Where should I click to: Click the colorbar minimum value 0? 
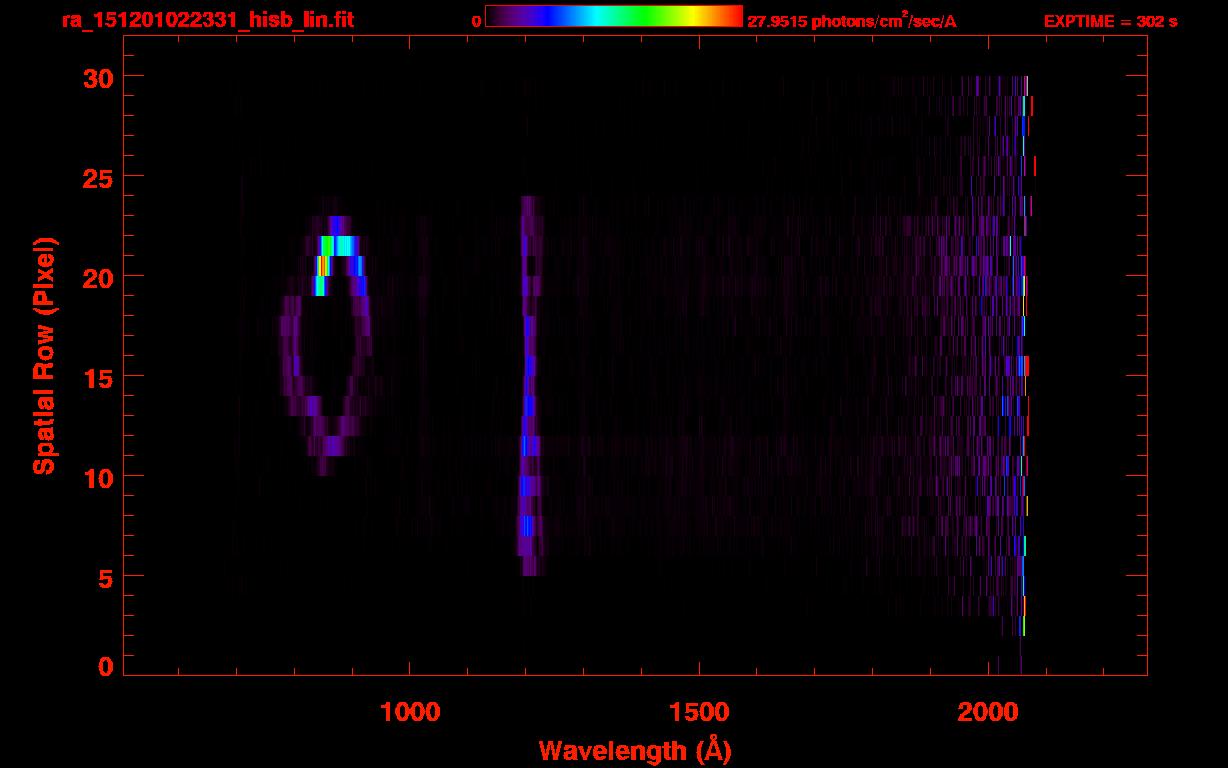coord(476,21)
